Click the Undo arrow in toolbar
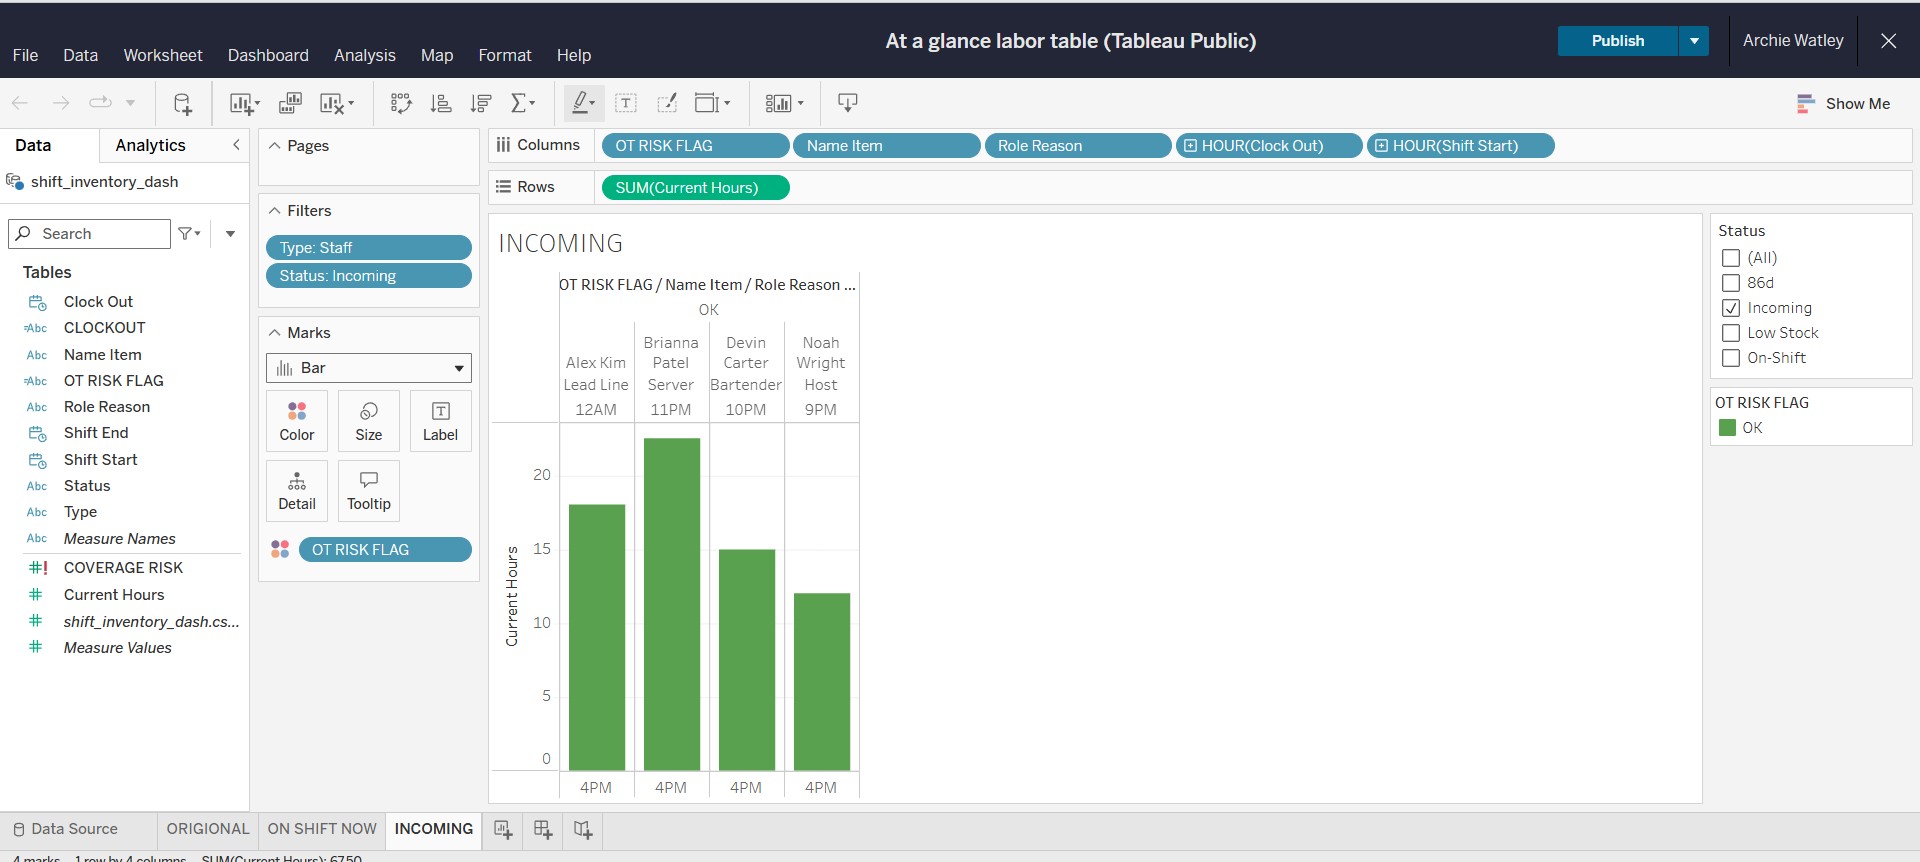Image resolution: width=1920 pixels, height=862 pixels. pyautogui.click(x=20, y=103)
